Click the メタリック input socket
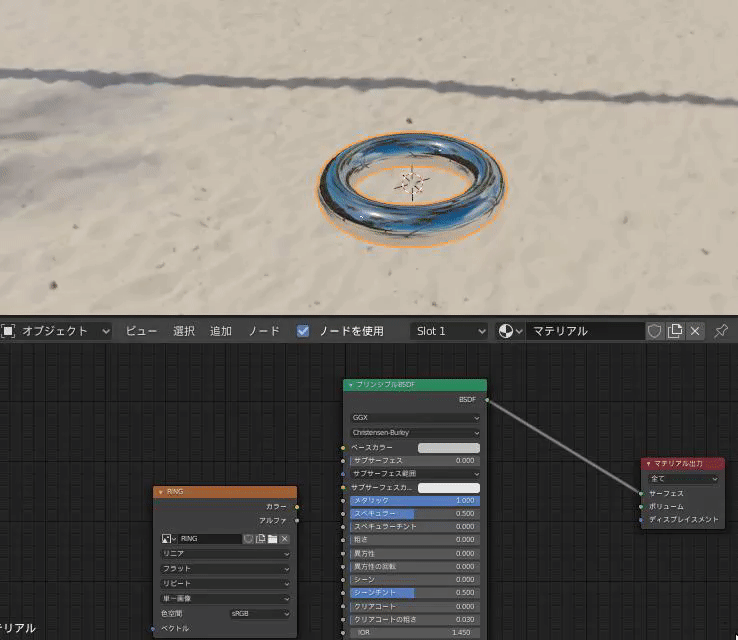The width and height of the screenshot is (738, 640). click(343, 501)
